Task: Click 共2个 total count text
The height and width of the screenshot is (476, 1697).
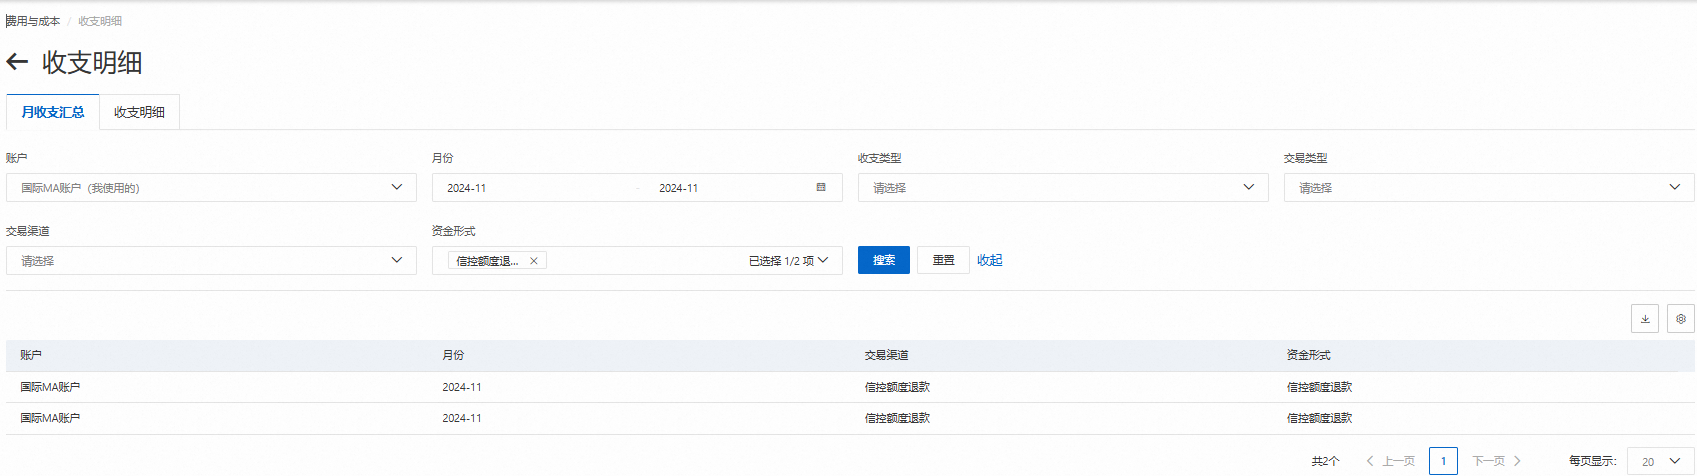Action: point(1326,461)
